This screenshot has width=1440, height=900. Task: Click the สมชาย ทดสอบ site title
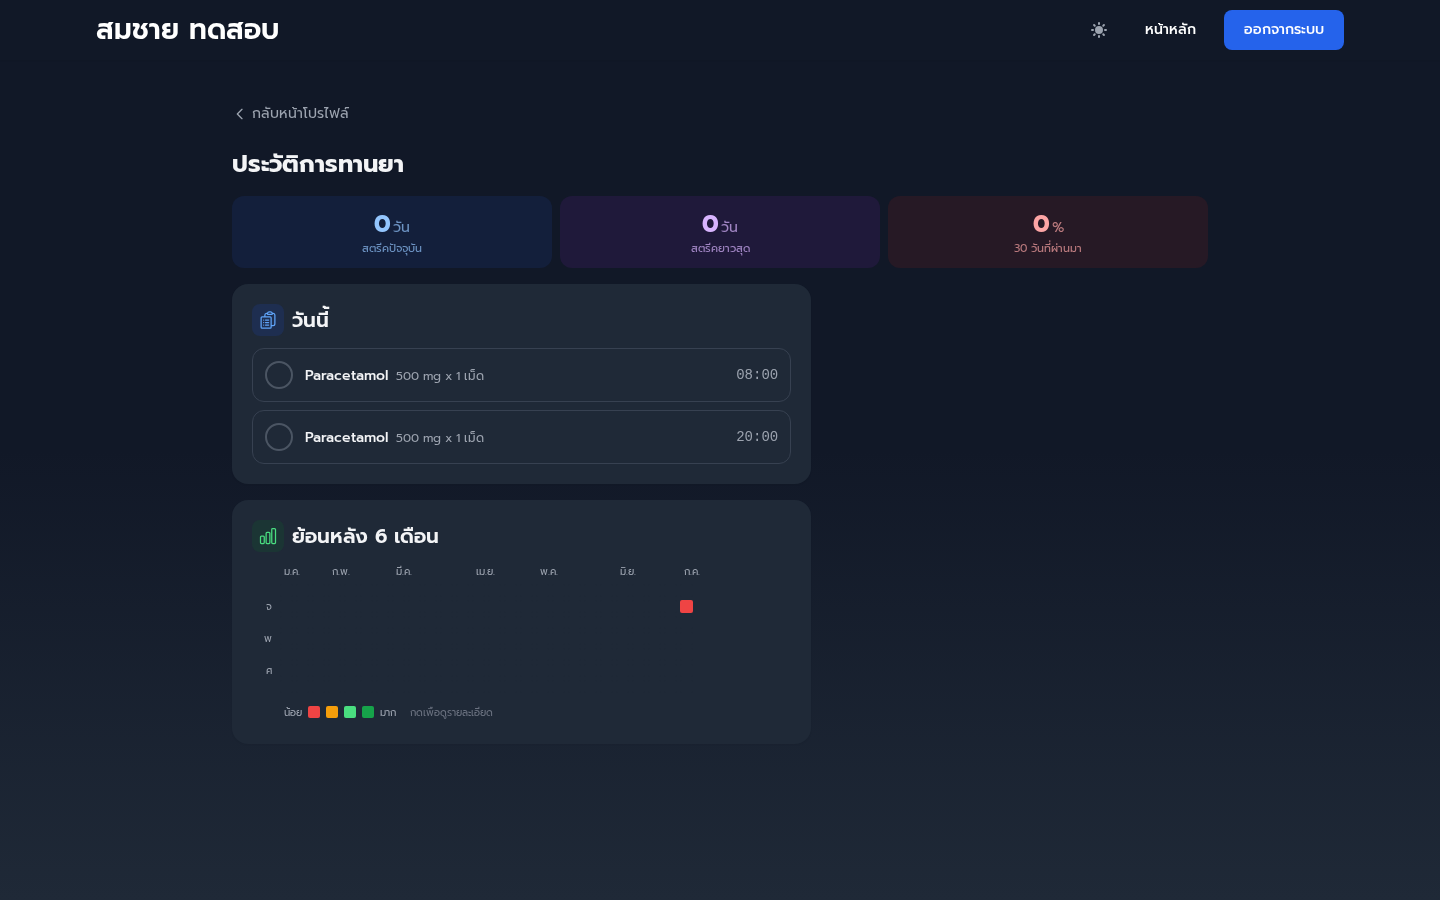pos(187,30)
